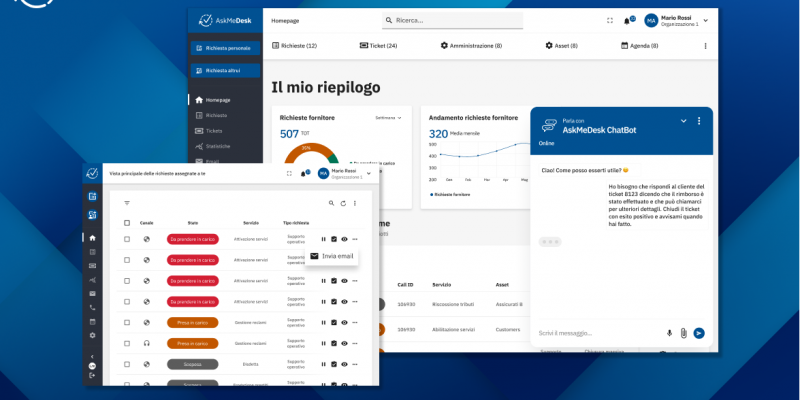
Task: Collapse the ChatBot panel with its chevron
Action: pos(684,121)
